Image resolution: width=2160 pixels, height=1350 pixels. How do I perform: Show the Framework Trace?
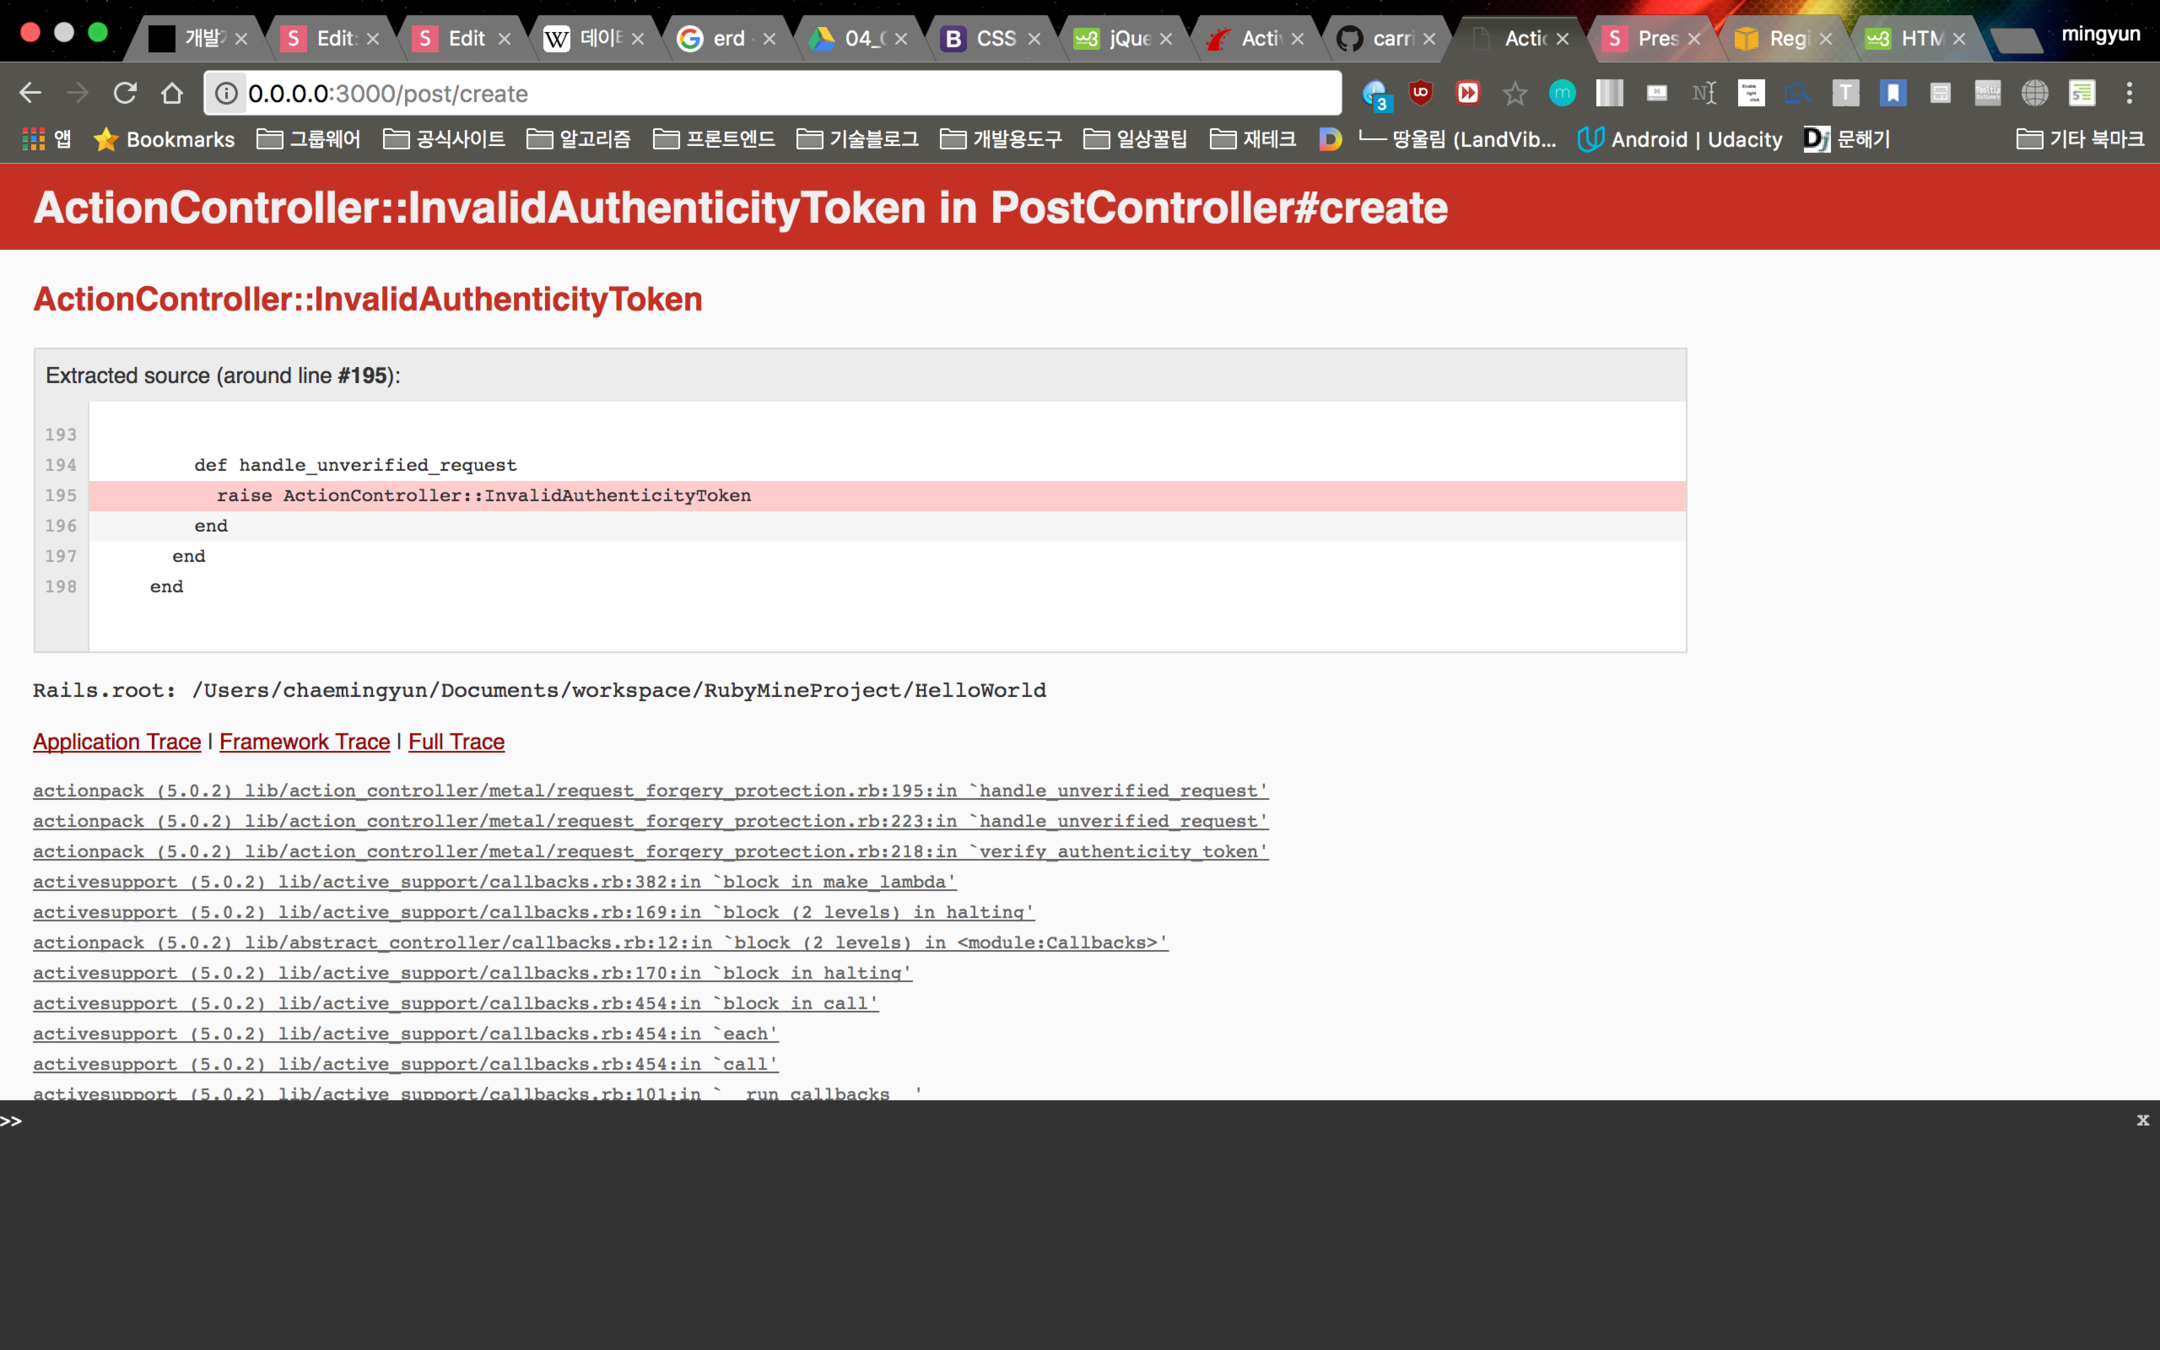(x=304, y=741)
